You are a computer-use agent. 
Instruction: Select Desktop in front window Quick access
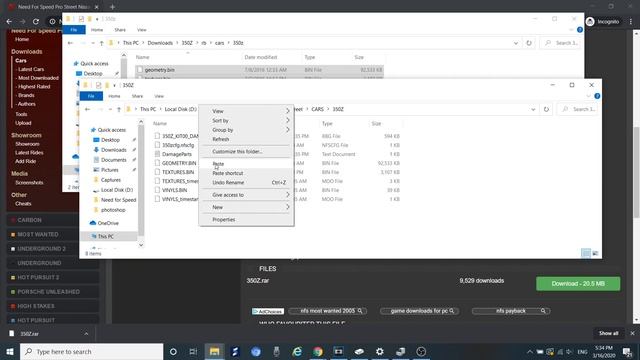coord(111,140)
